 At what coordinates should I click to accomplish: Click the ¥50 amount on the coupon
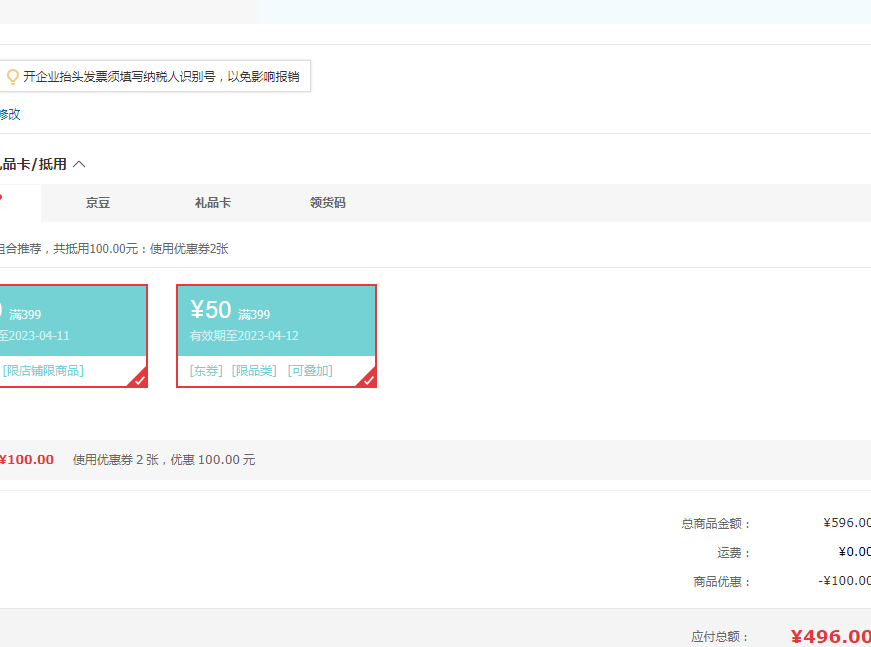pyautogui.click(x=211, y=310)
